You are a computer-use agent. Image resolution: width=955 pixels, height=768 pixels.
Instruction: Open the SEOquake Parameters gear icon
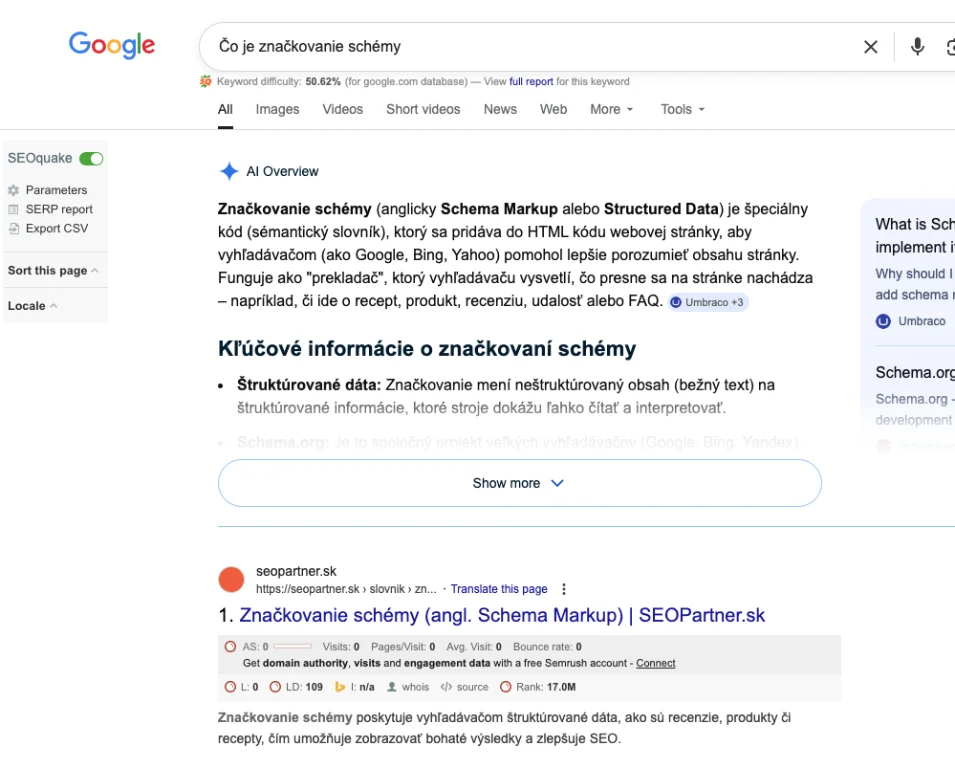pyautogui.click(x=14, y=190)
